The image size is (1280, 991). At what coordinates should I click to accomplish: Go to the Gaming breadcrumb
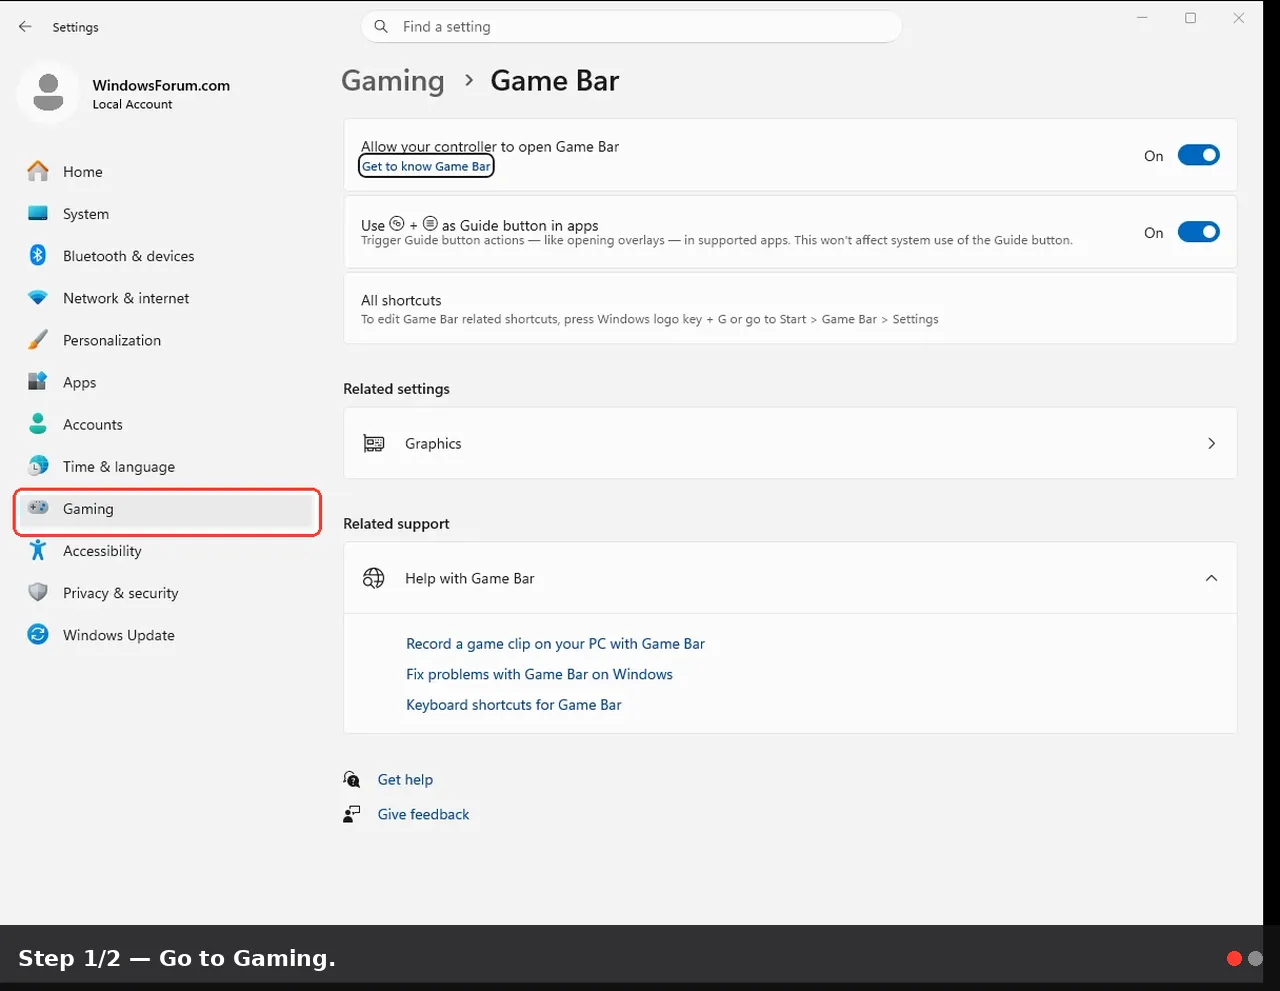tap(393, 81)
